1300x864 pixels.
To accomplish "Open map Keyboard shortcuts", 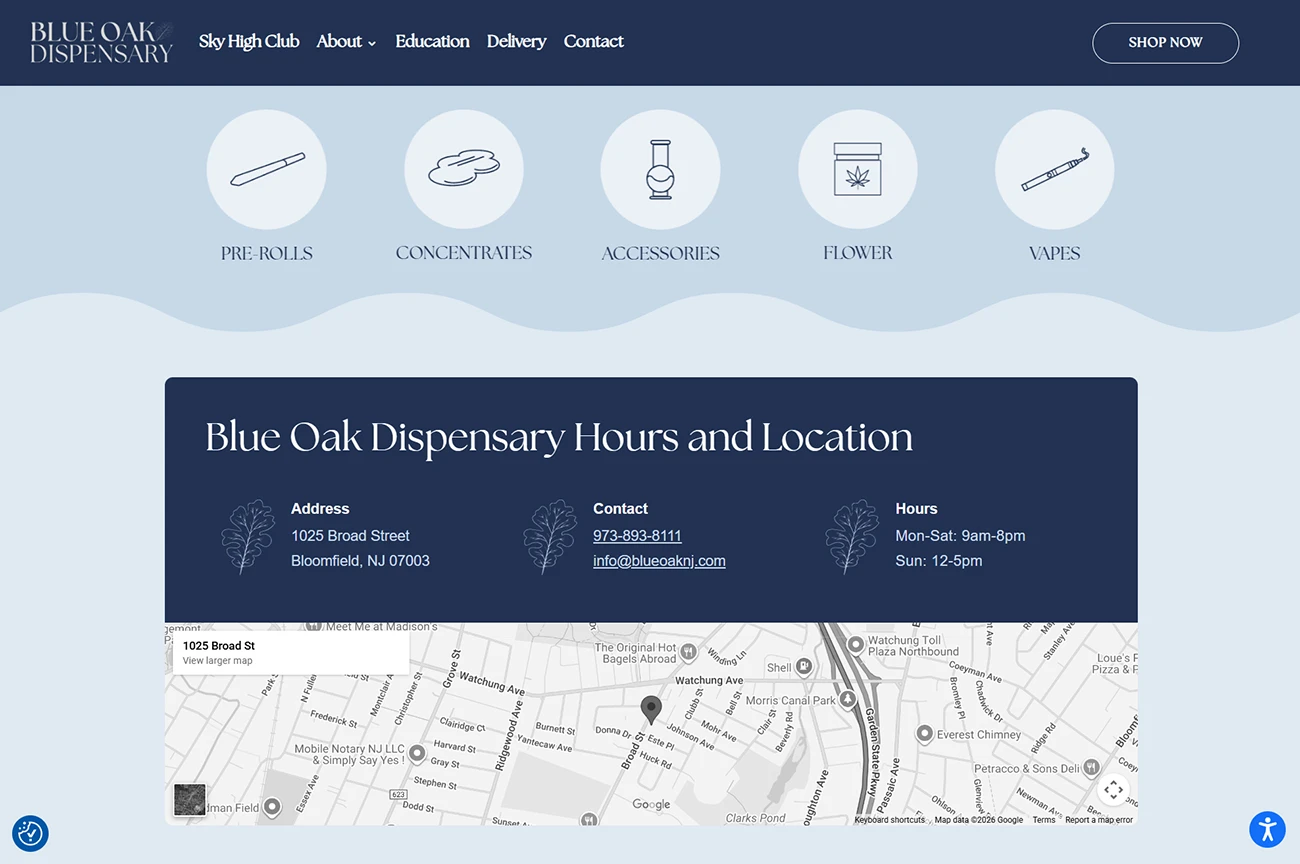I will pyautogui.click(x=890, y=820).
